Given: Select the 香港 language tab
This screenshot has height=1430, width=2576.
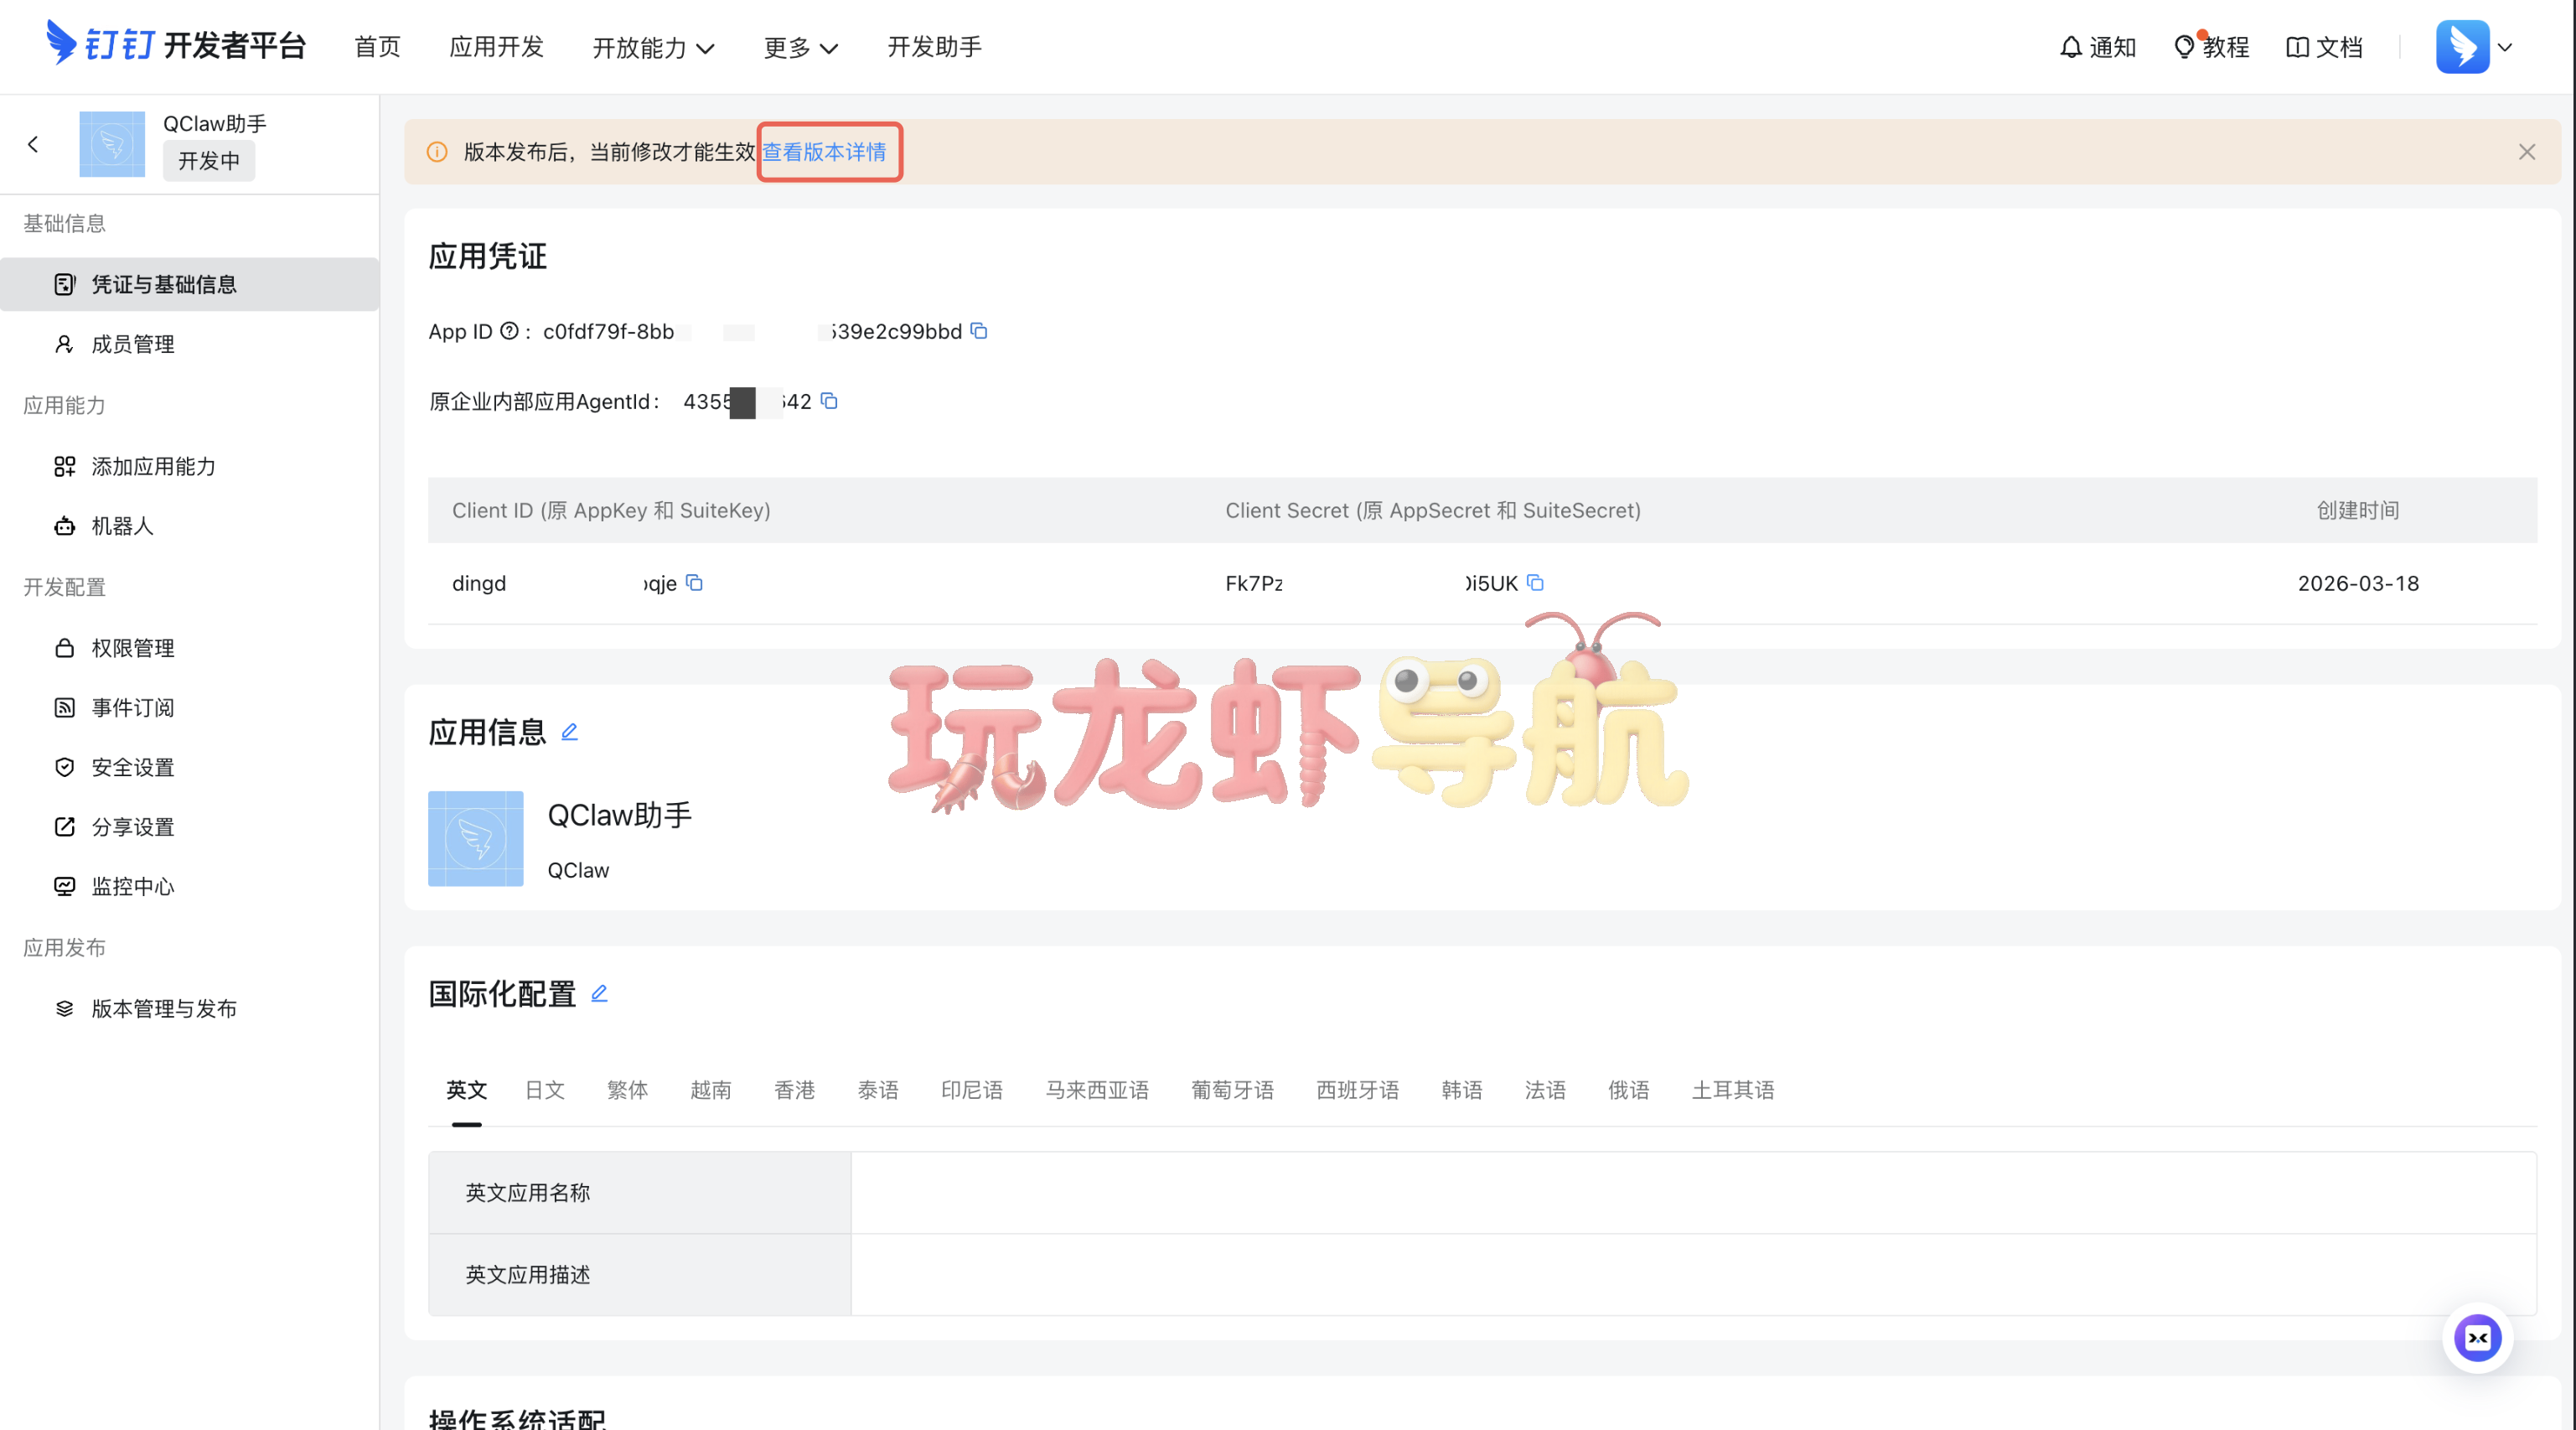Looking at the screenshot, I should click(x=794, y=1090).
